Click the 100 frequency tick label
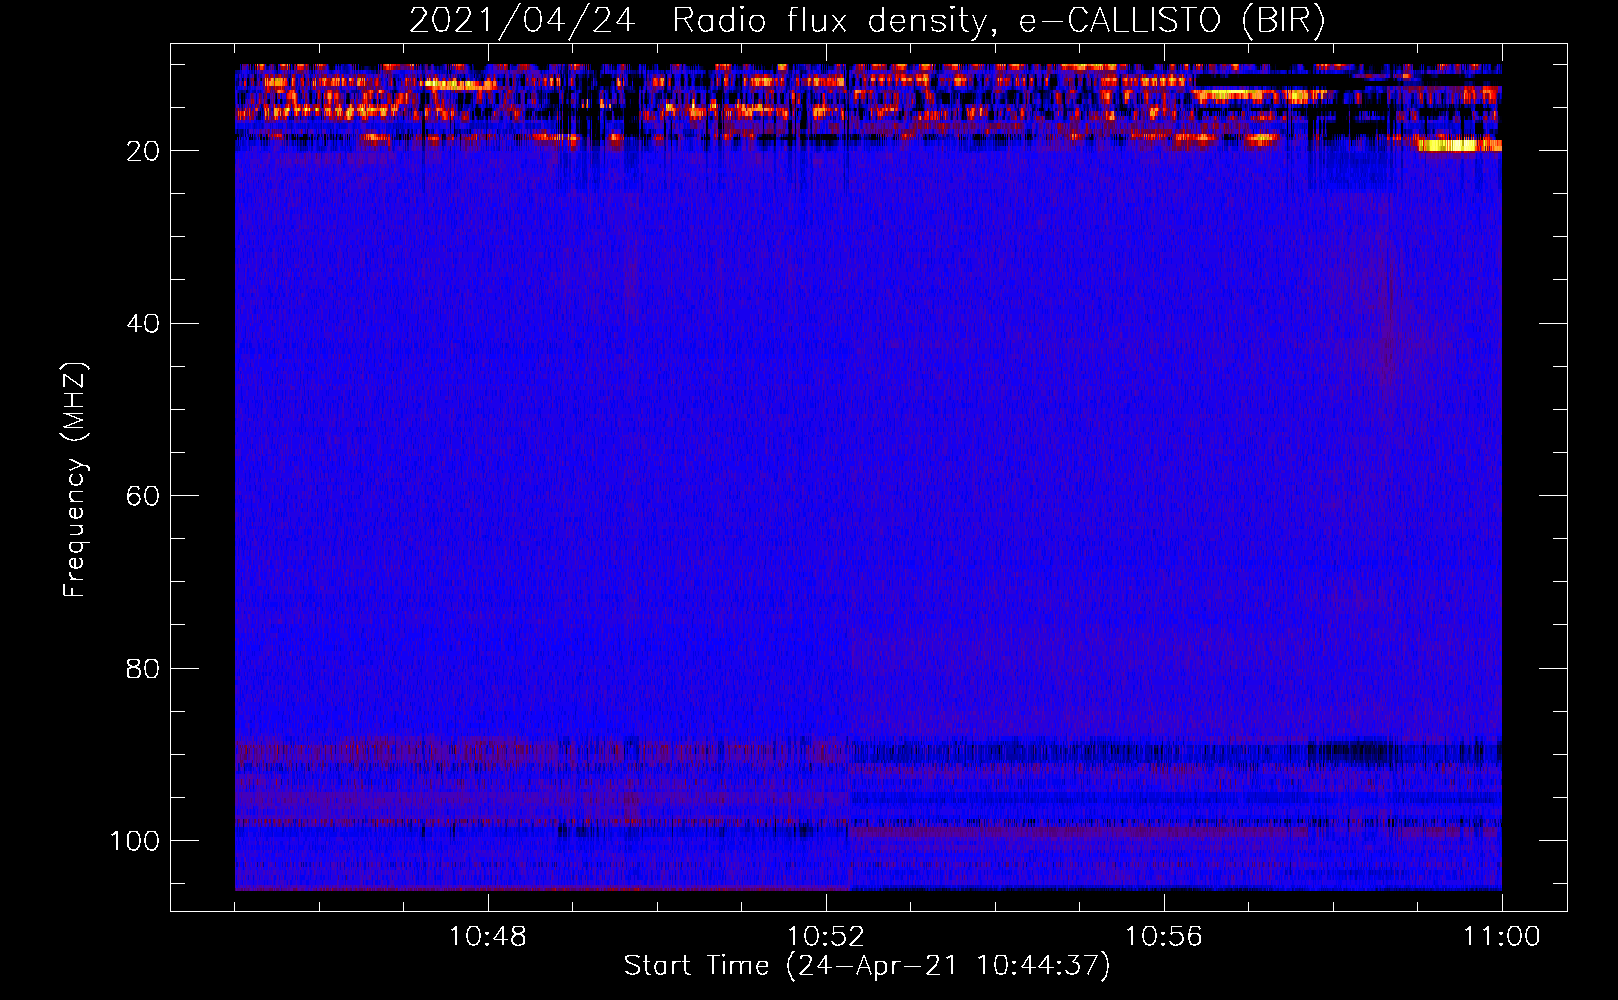The height and width of the screenshot is (1000, 1618). [x=135, y=841]
